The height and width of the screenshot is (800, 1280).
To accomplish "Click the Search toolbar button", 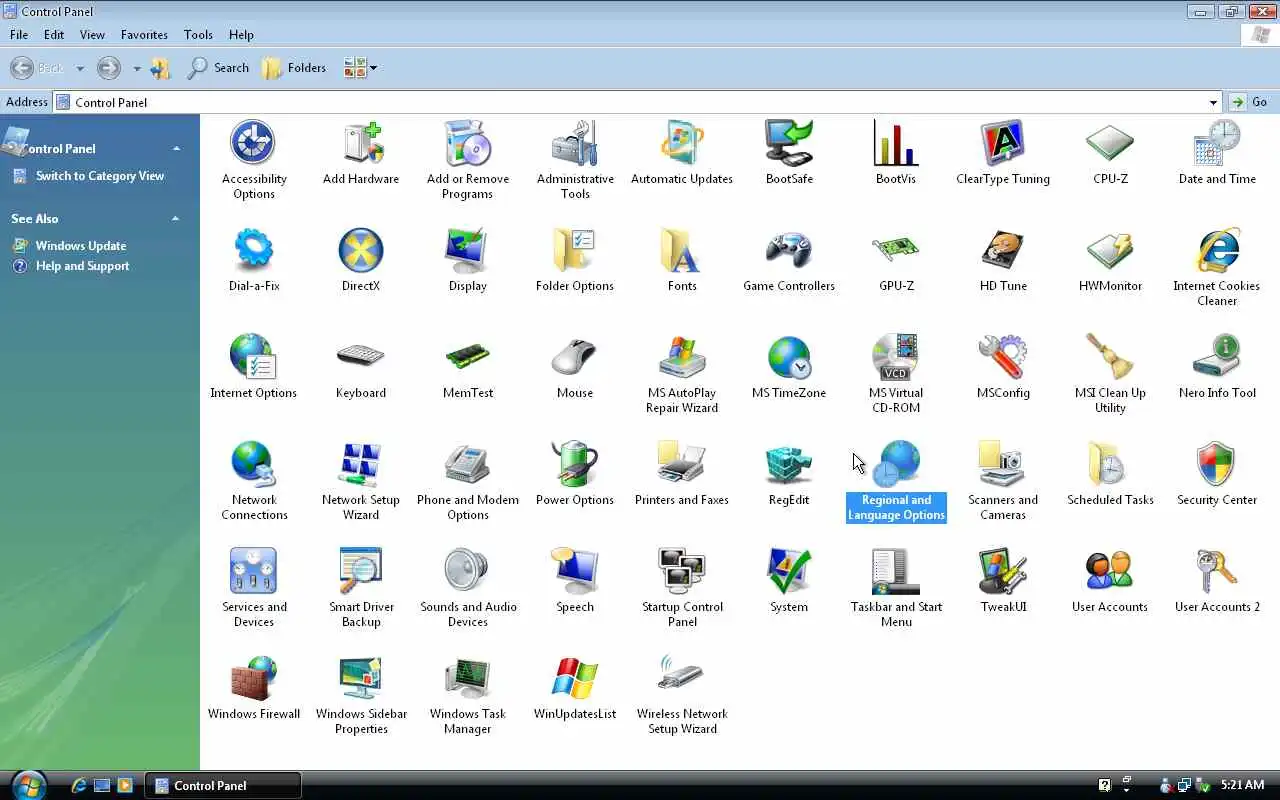I will (x=218, y=68).
